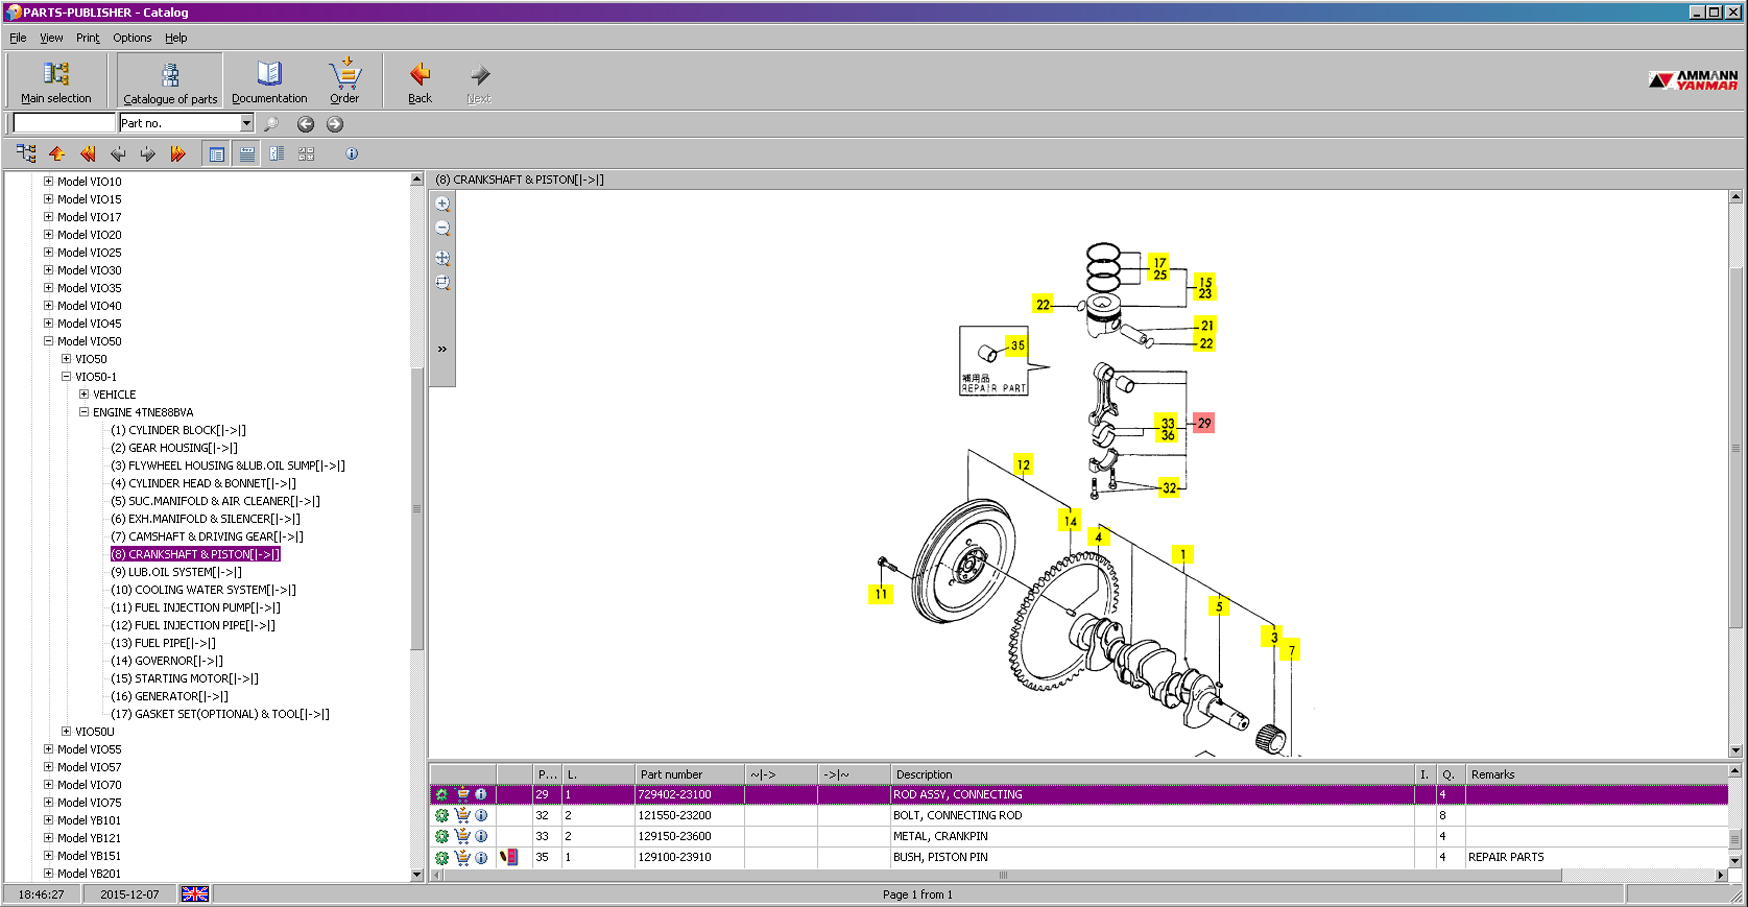1748x907 pixels.
Task: Collapse the ENGINE 4TNE88BVA tree node
Action: coord(84,412)
